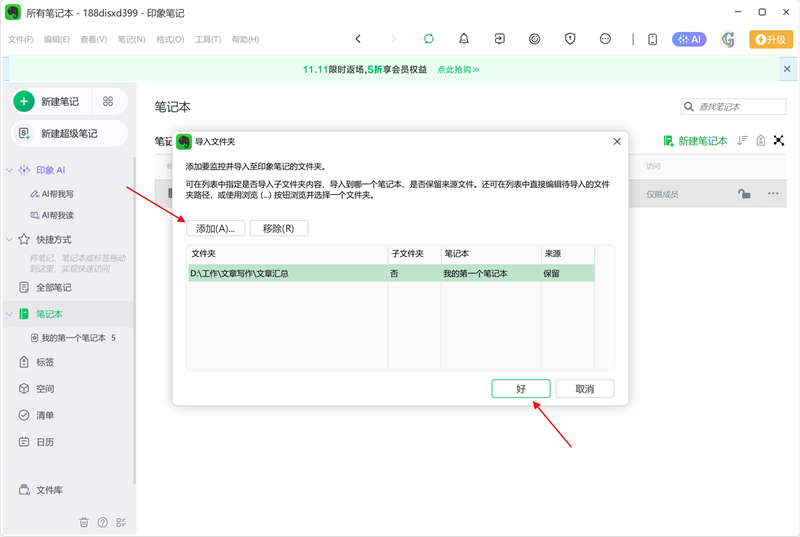Viewport: 800px width, 537px height.
Task: Open the 编辑(E) menu
Action: tap(57, 39)
